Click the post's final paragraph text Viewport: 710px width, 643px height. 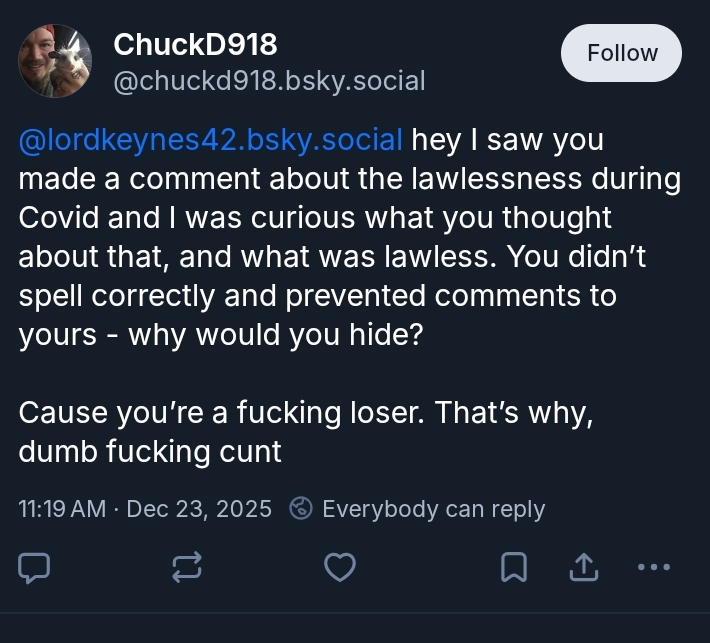click(300, 432)
